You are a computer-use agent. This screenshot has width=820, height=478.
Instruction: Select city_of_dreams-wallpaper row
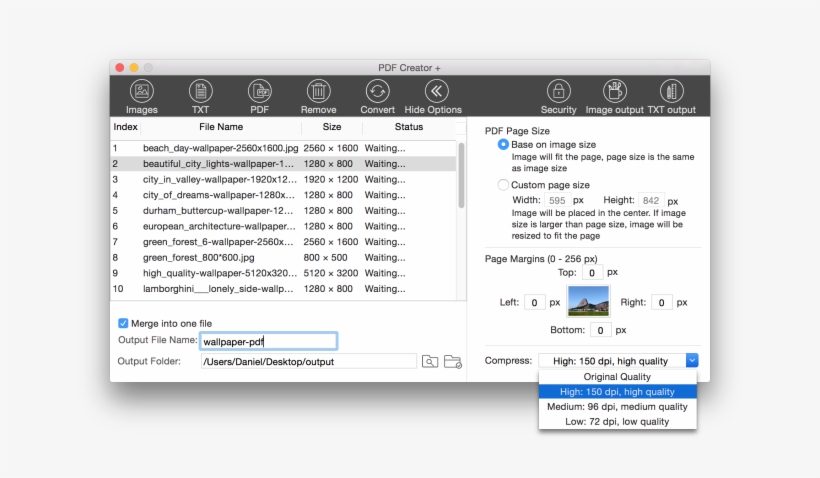pos(283,195)
